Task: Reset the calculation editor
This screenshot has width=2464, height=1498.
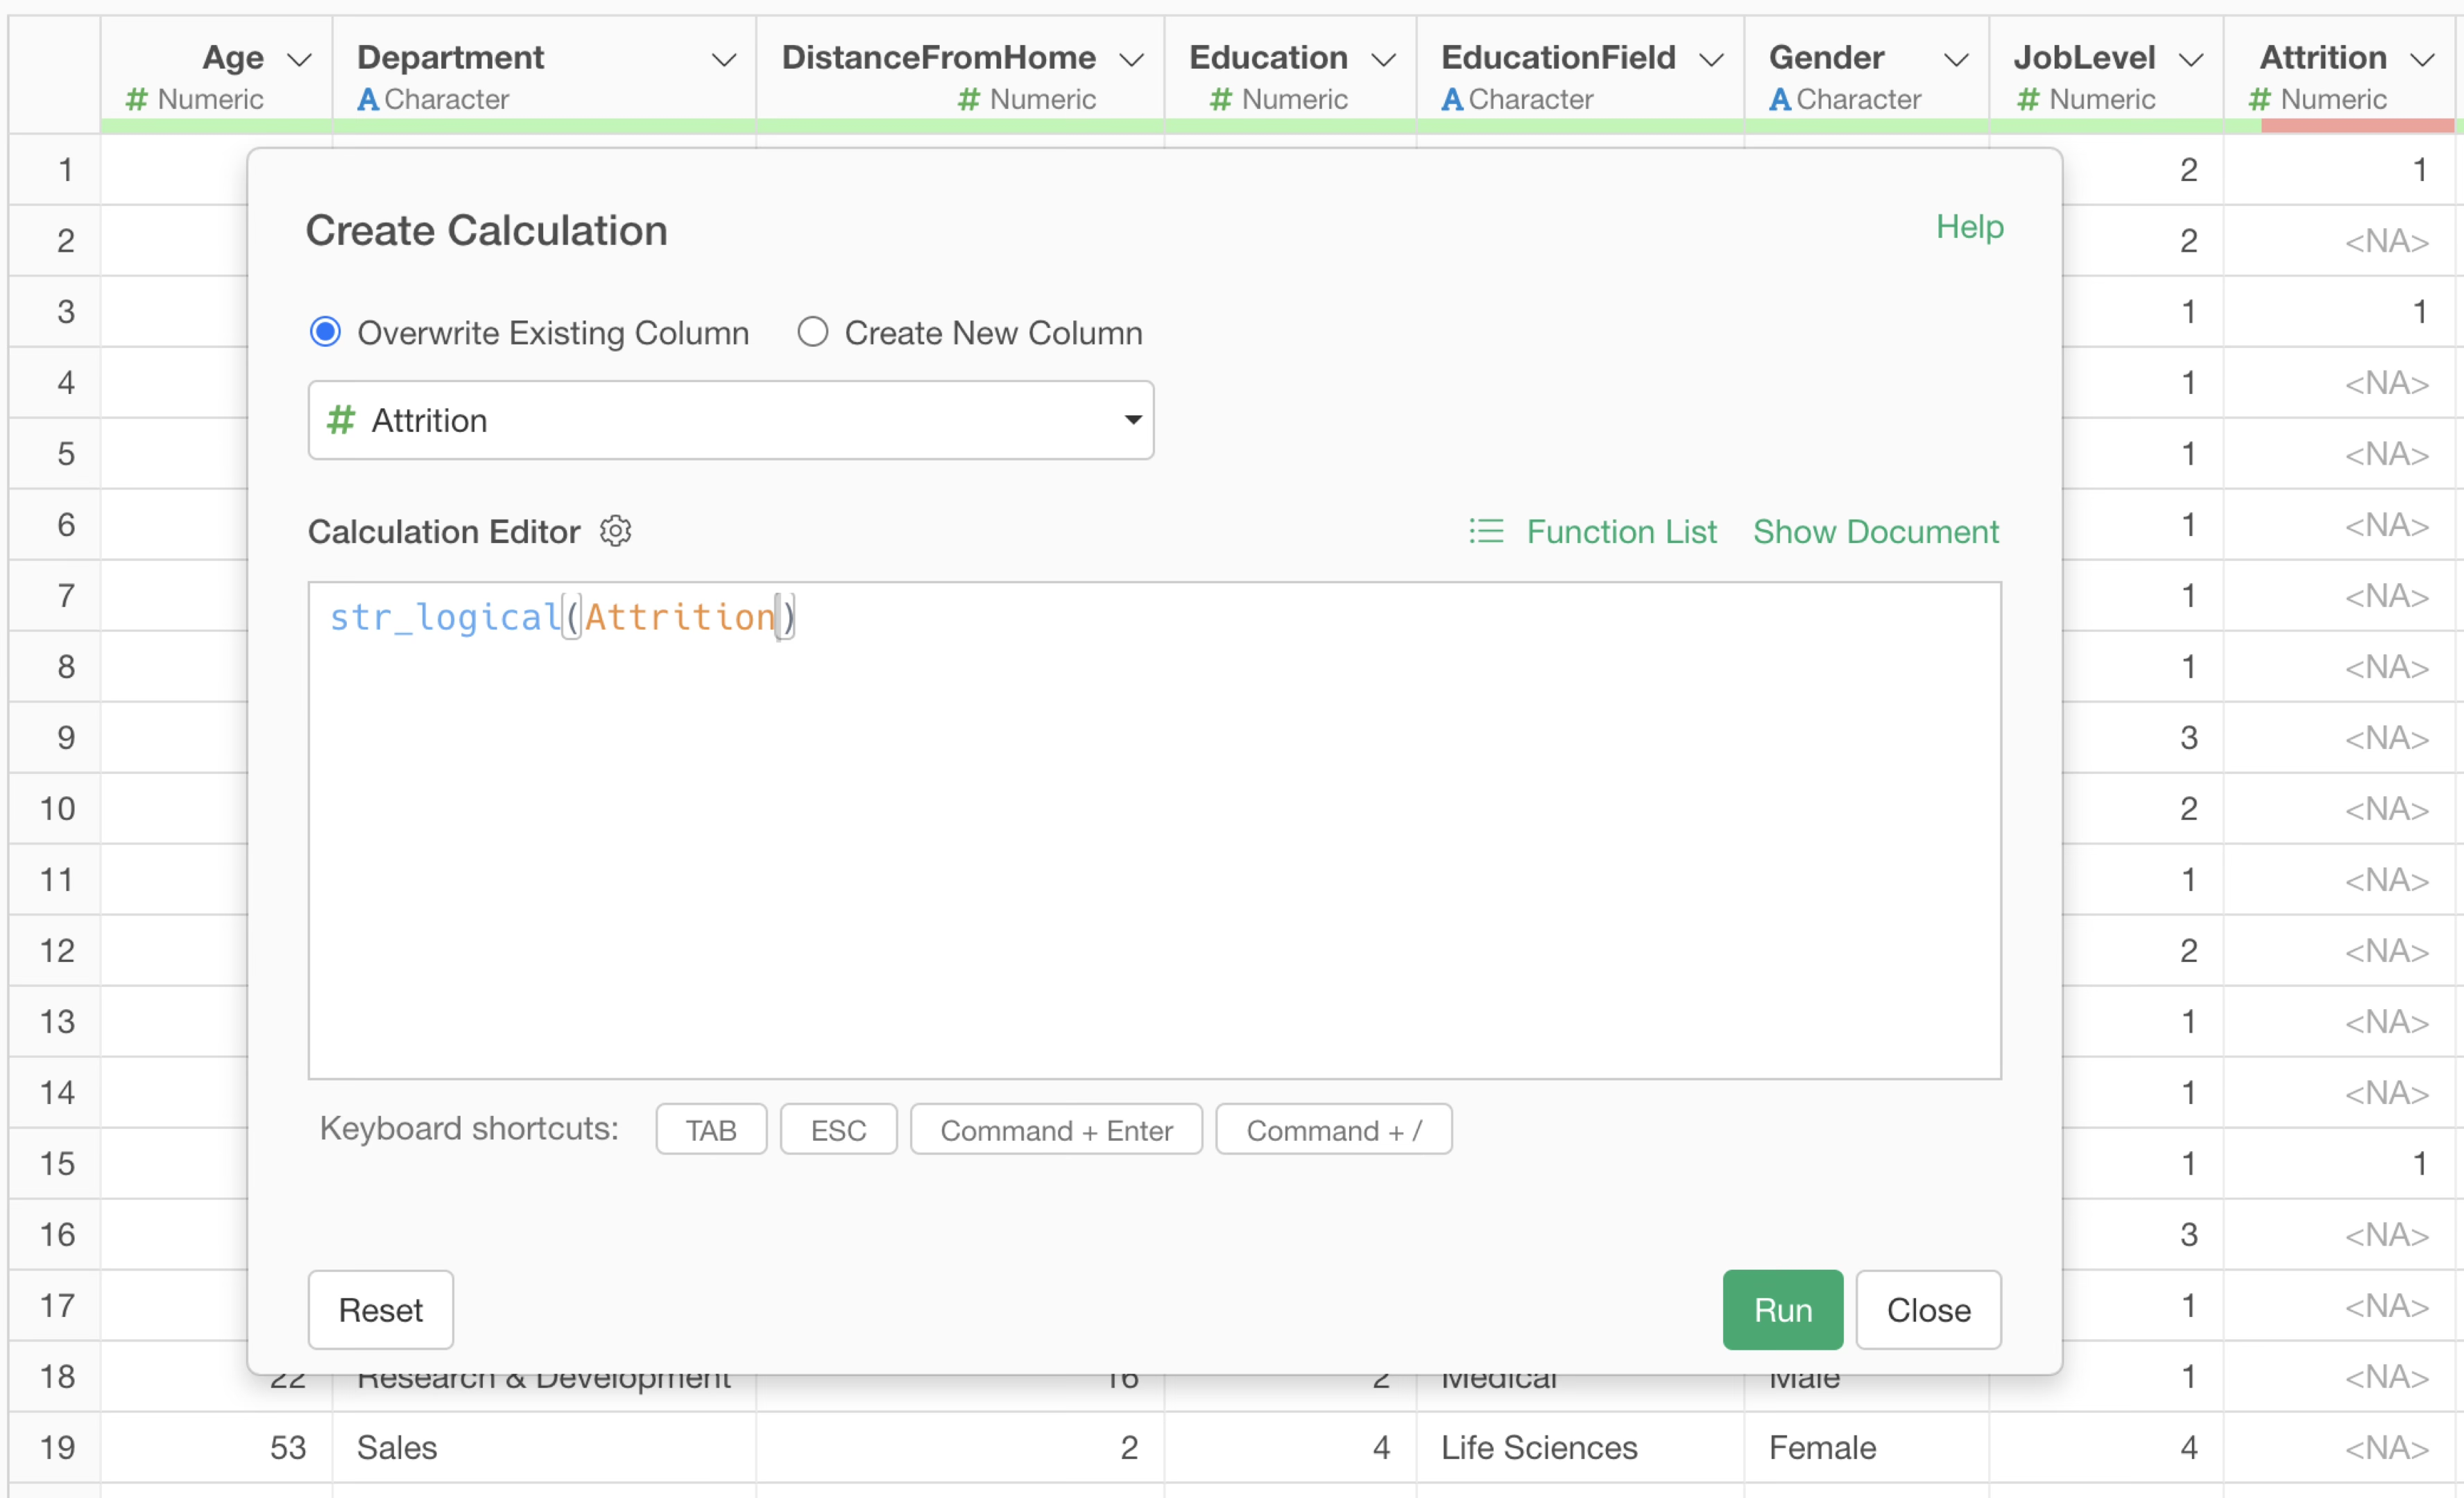Action: tap(380, 1309)
